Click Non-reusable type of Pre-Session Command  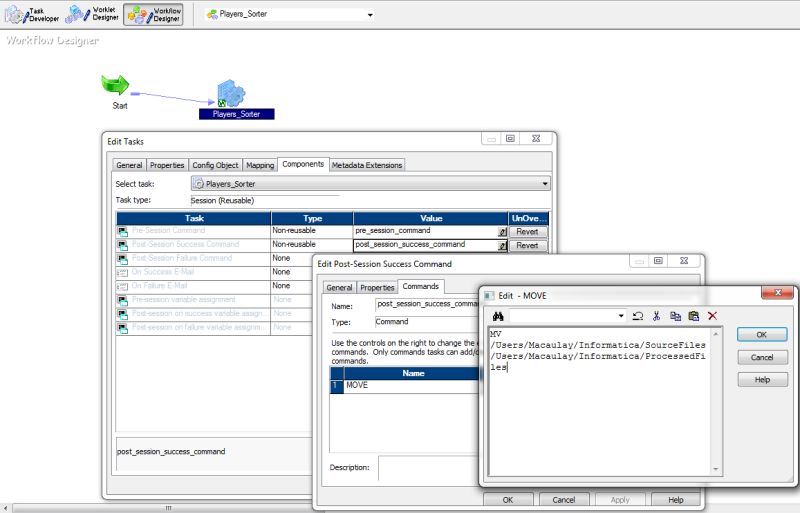[294, 231]
